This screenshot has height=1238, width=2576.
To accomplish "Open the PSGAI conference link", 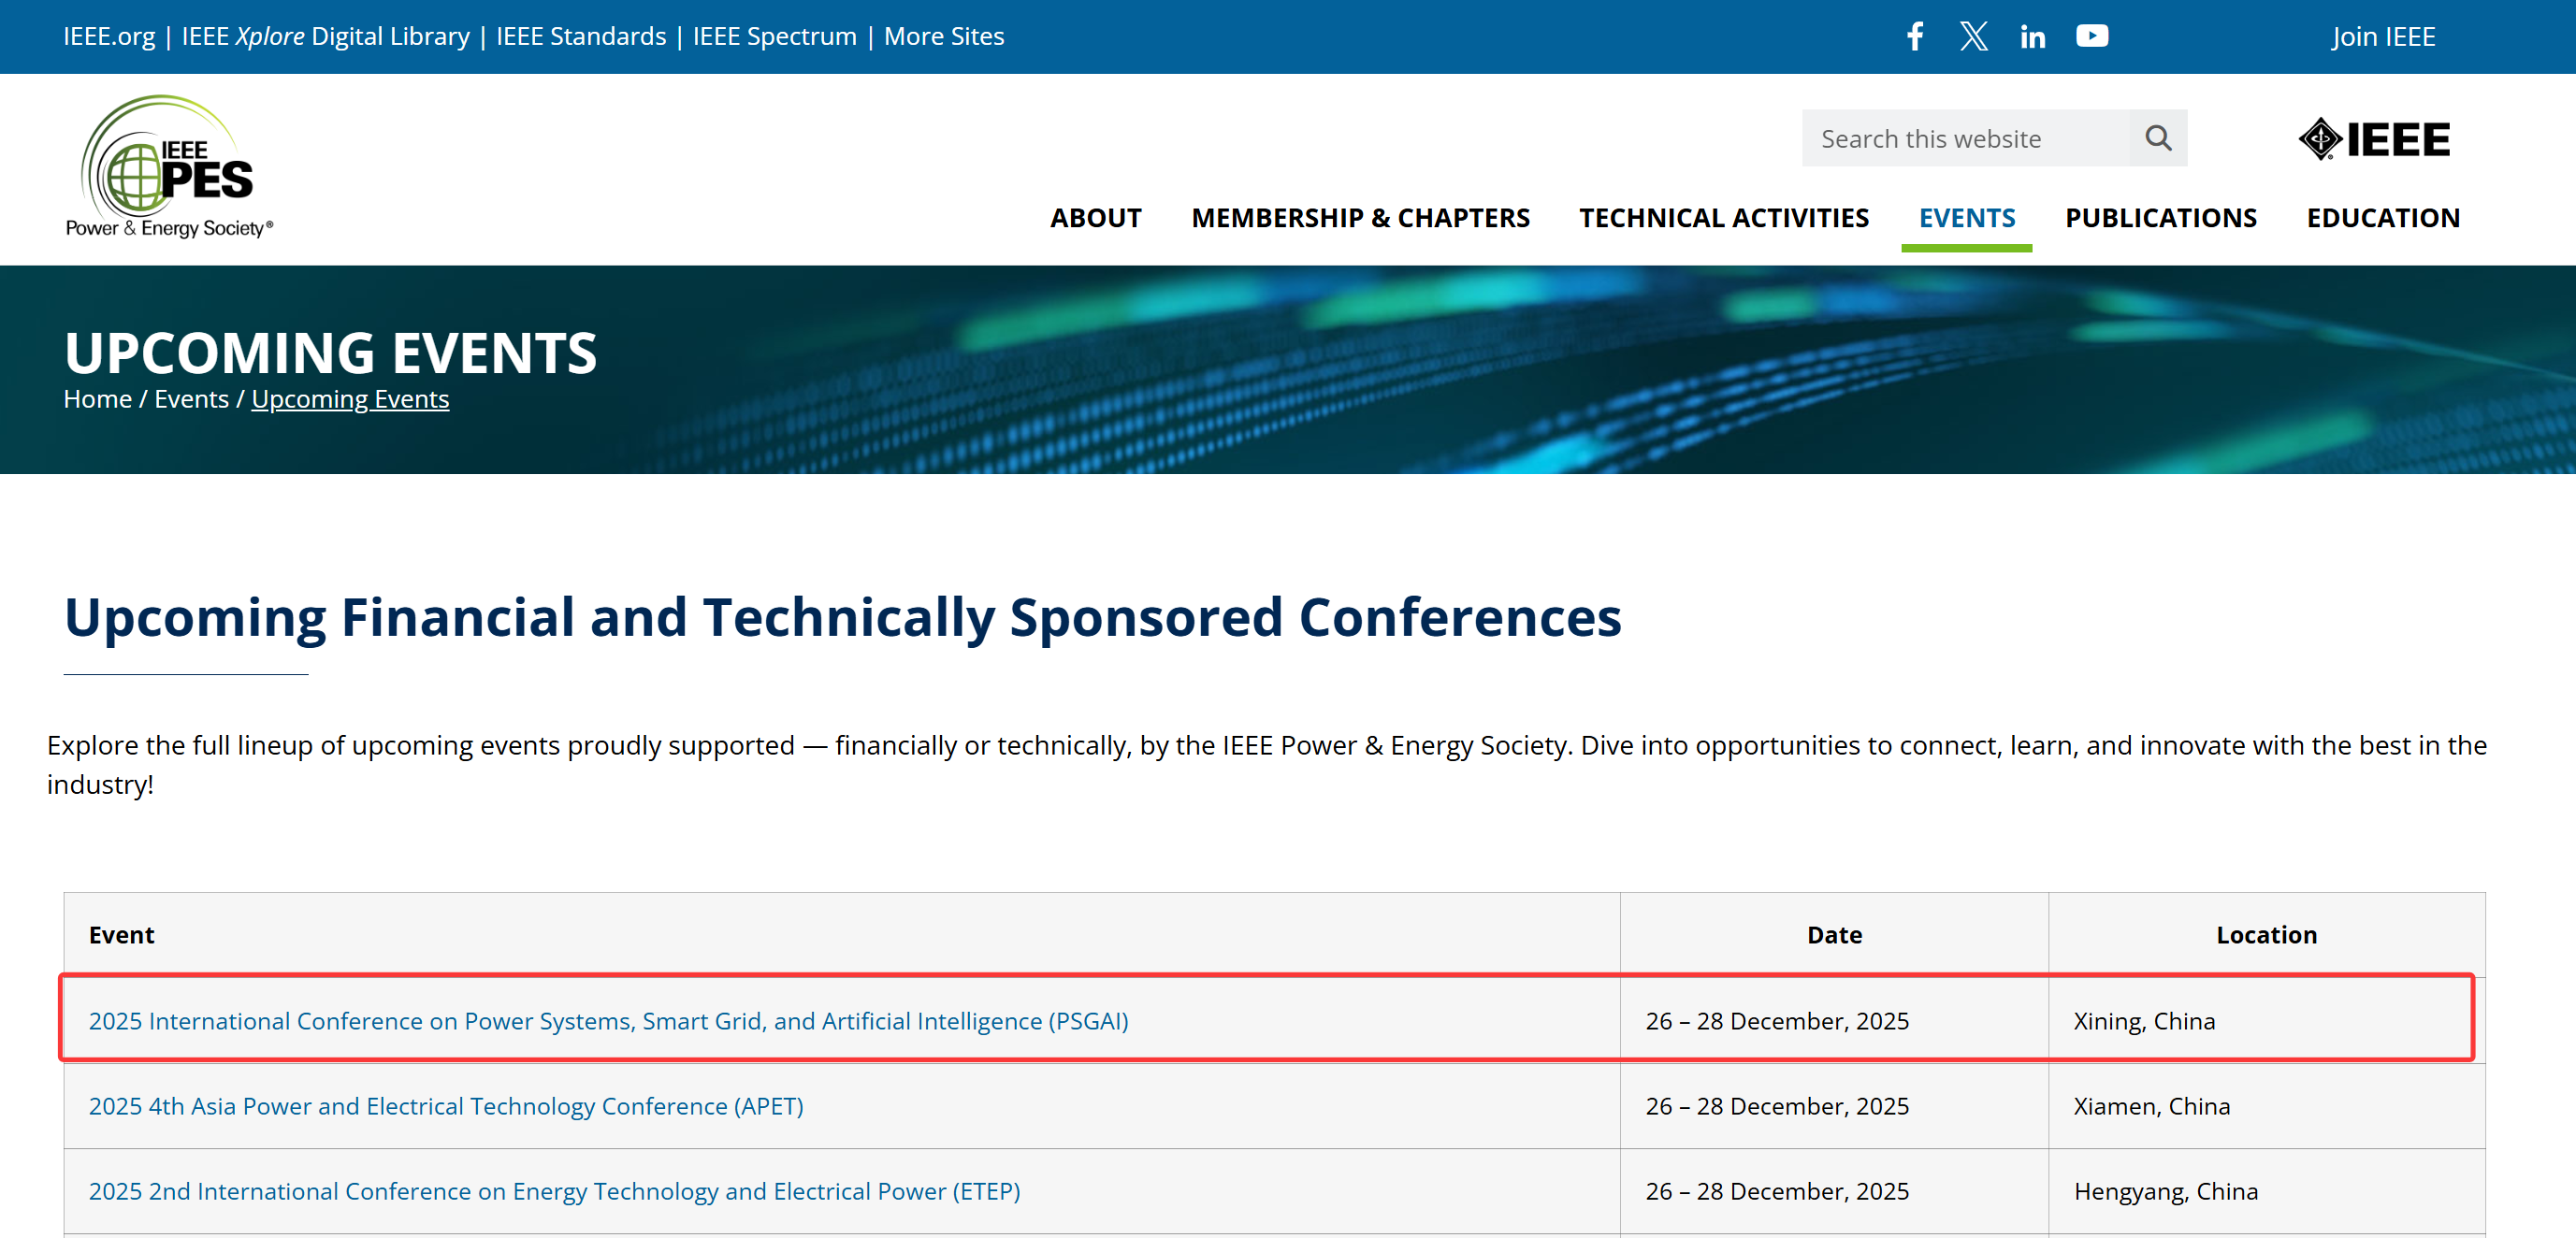I will pyautogui.click(x=608, y=1021).
